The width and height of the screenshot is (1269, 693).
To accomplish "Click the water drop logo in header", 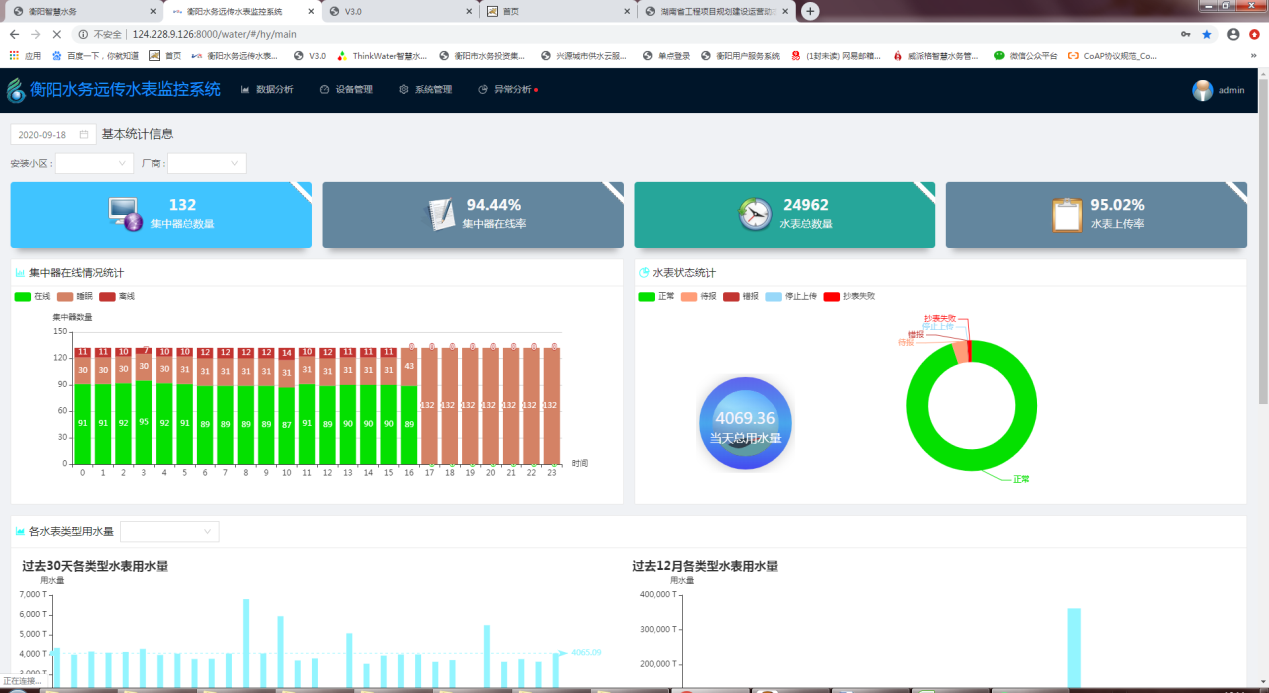I will click(x=16, y=90).
